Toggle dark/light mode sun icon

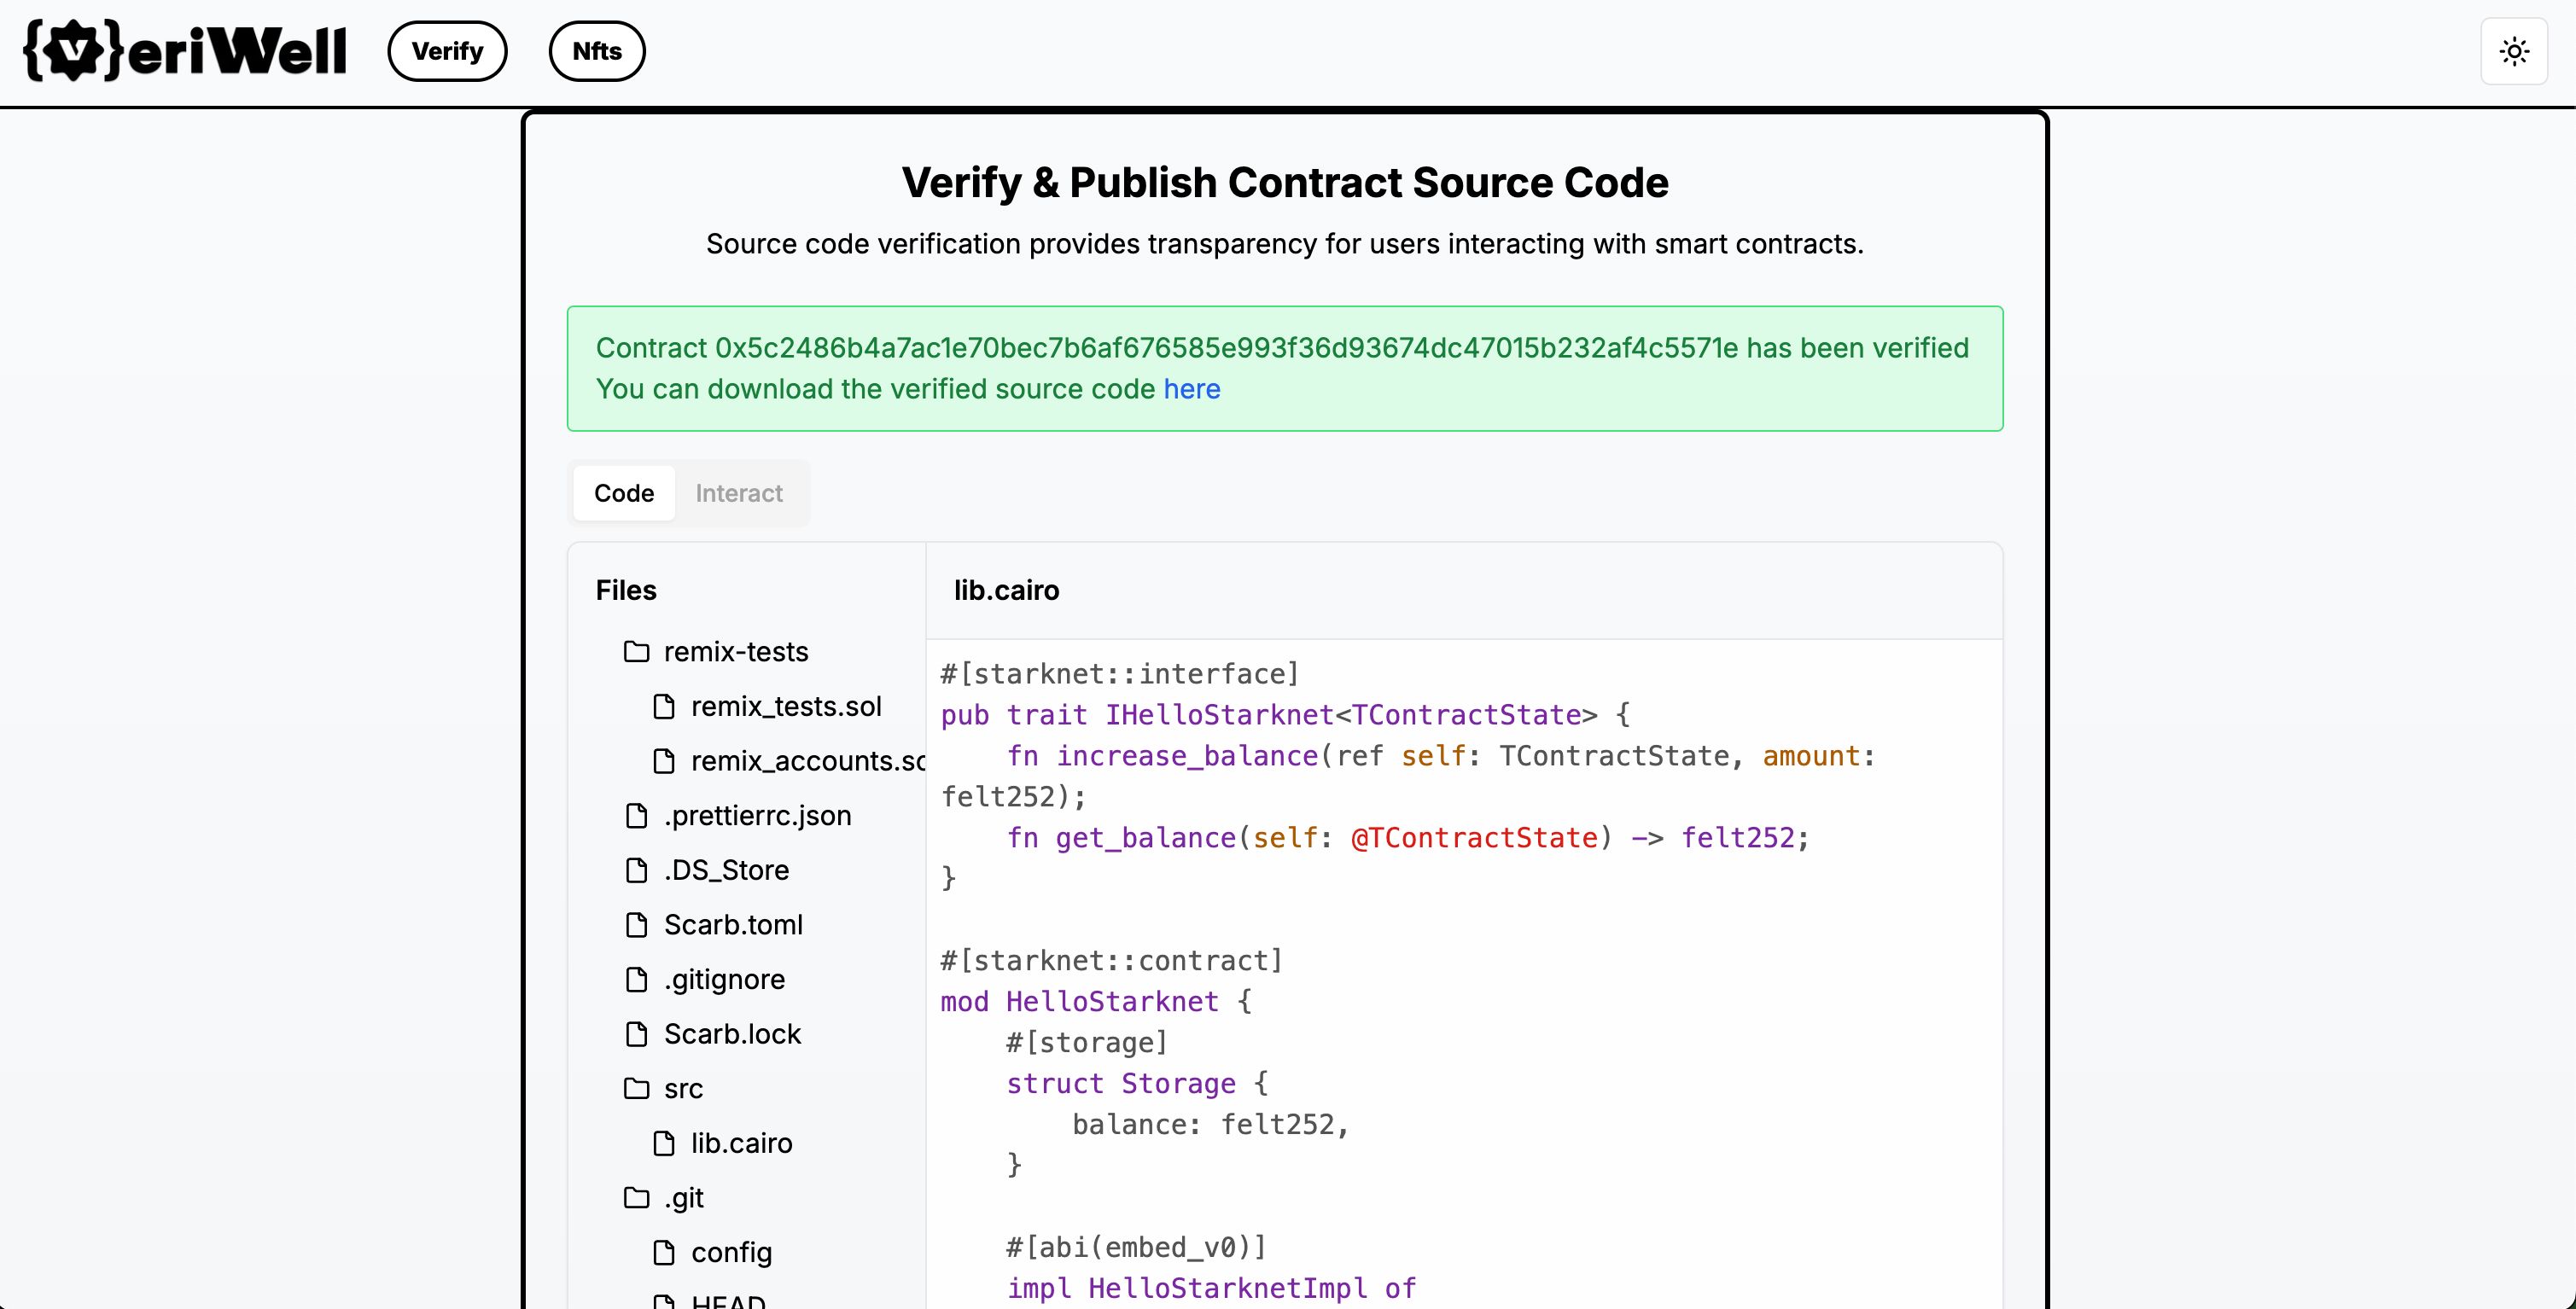point(2515,50)
